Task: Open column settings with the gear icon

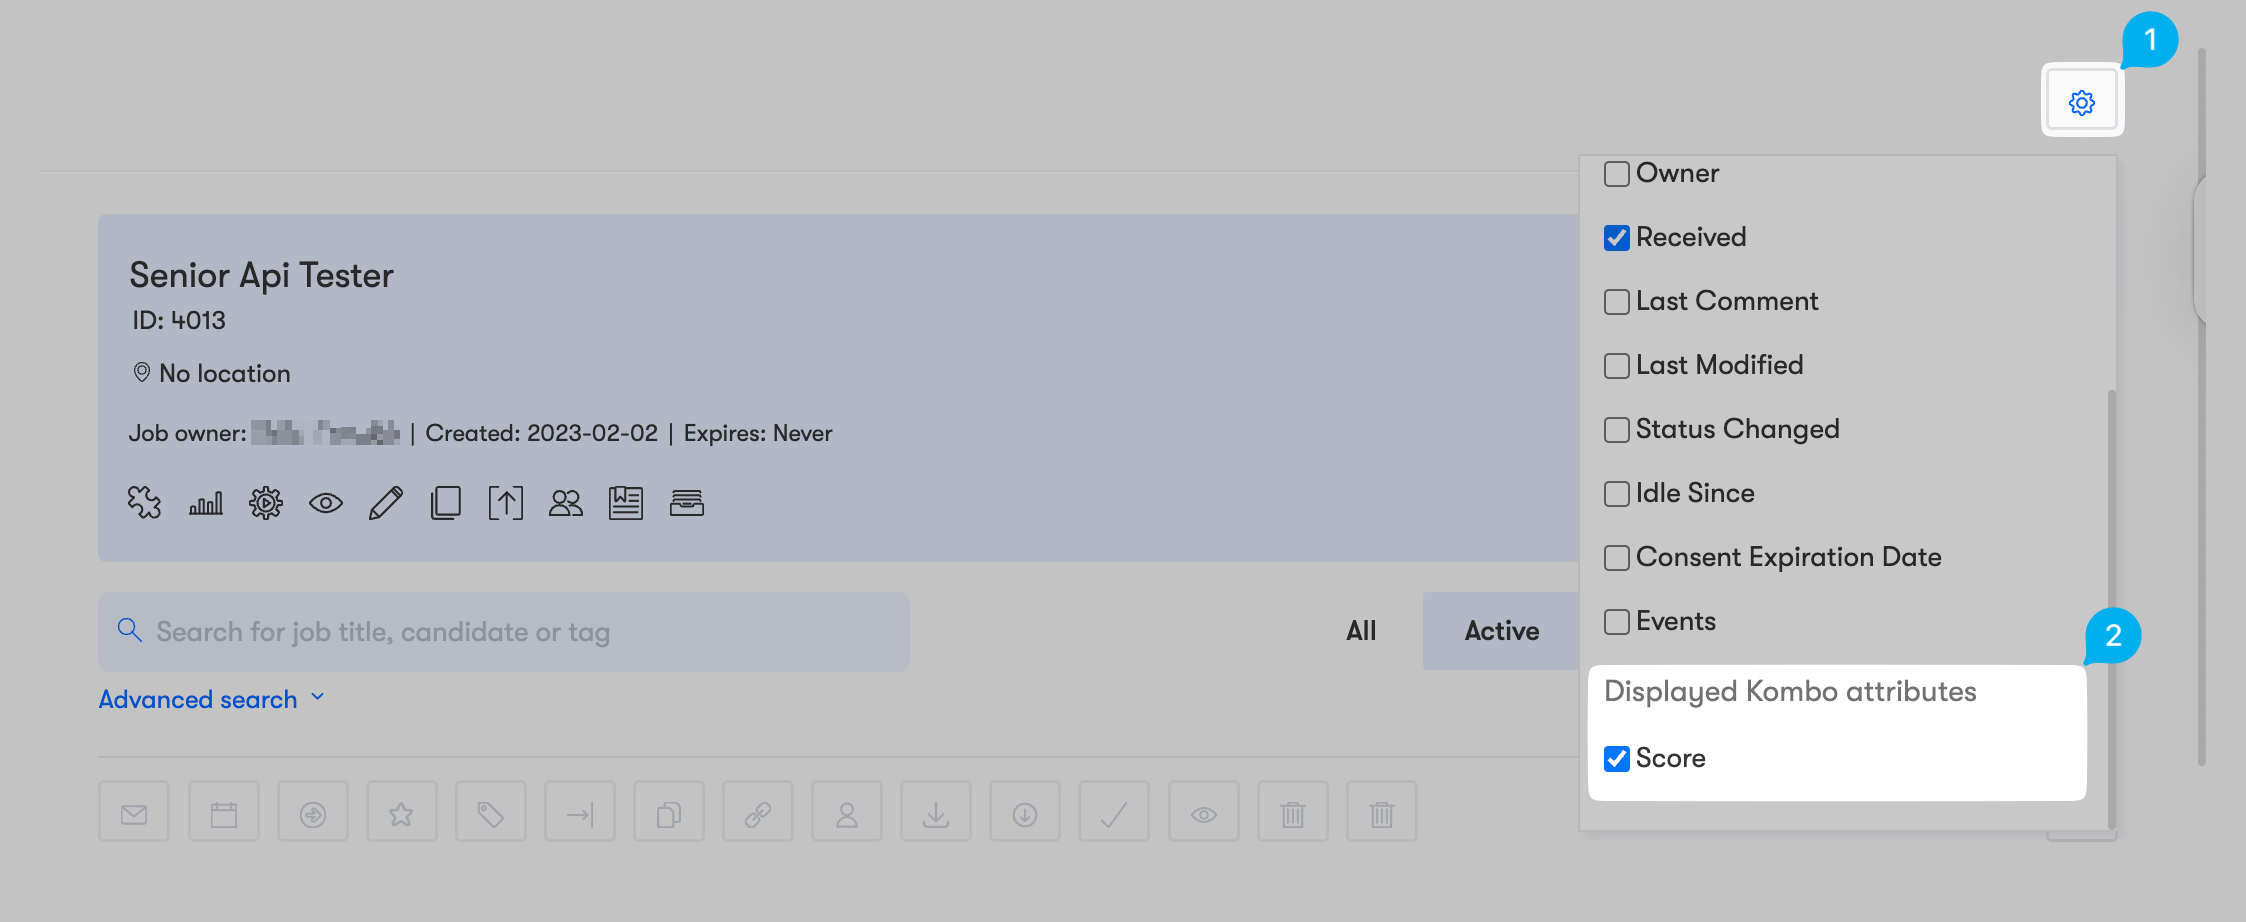Action: pos(2081,102)
